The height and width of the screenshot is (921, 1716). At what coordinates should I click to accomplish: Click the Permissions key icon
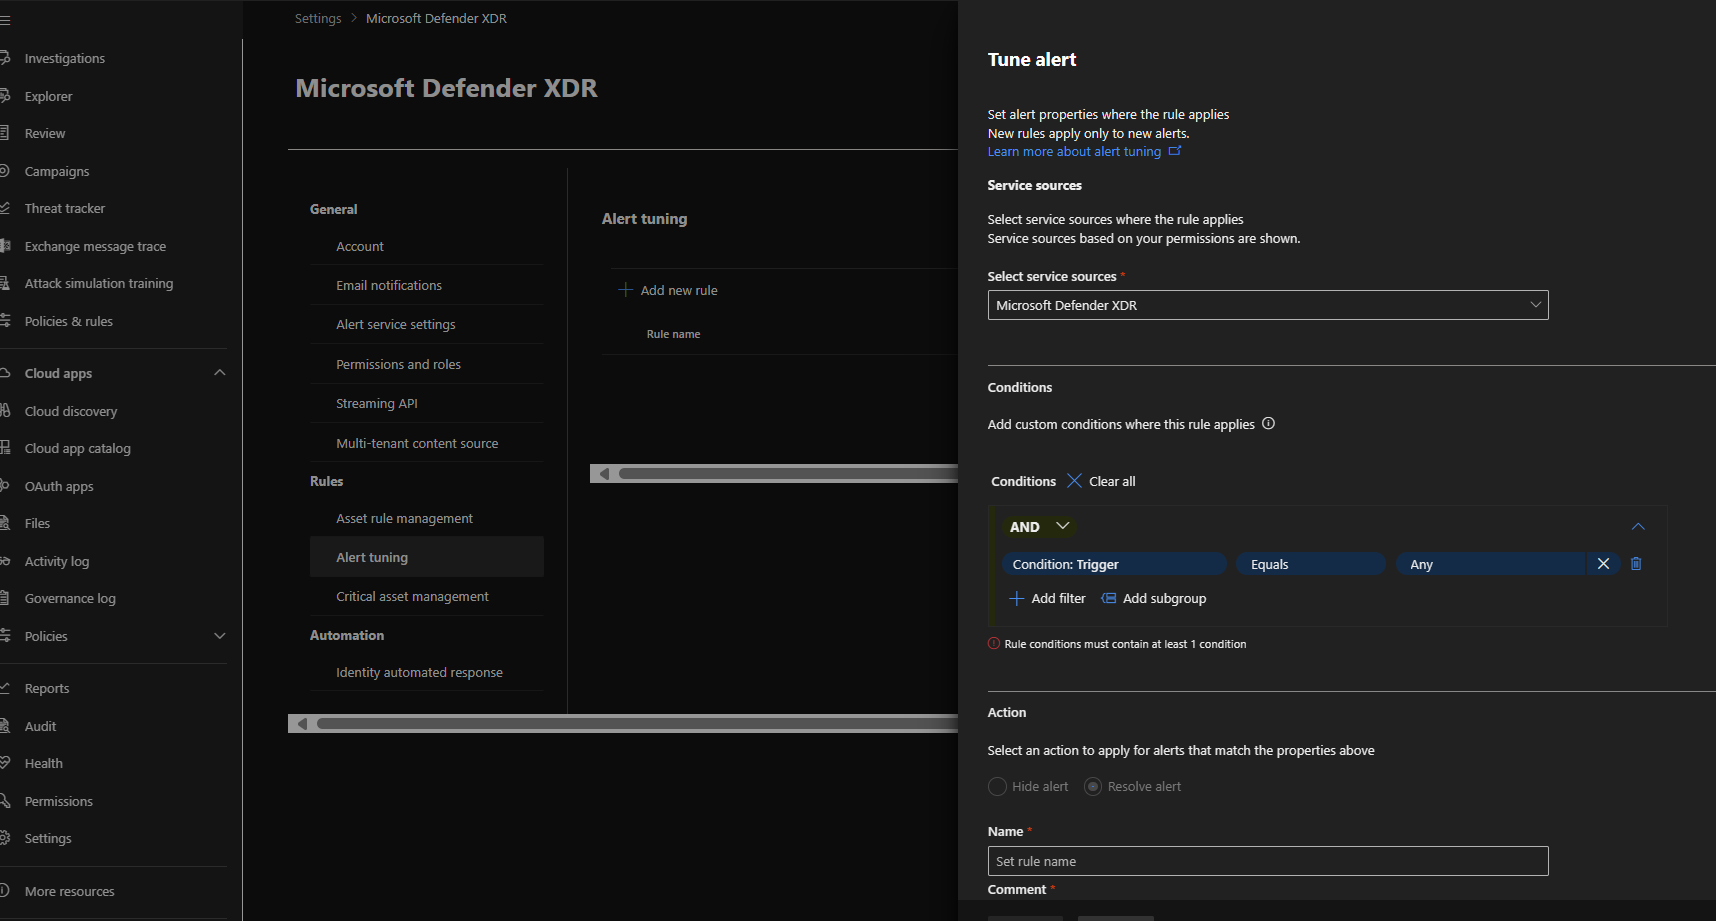(x=4, y=801)
